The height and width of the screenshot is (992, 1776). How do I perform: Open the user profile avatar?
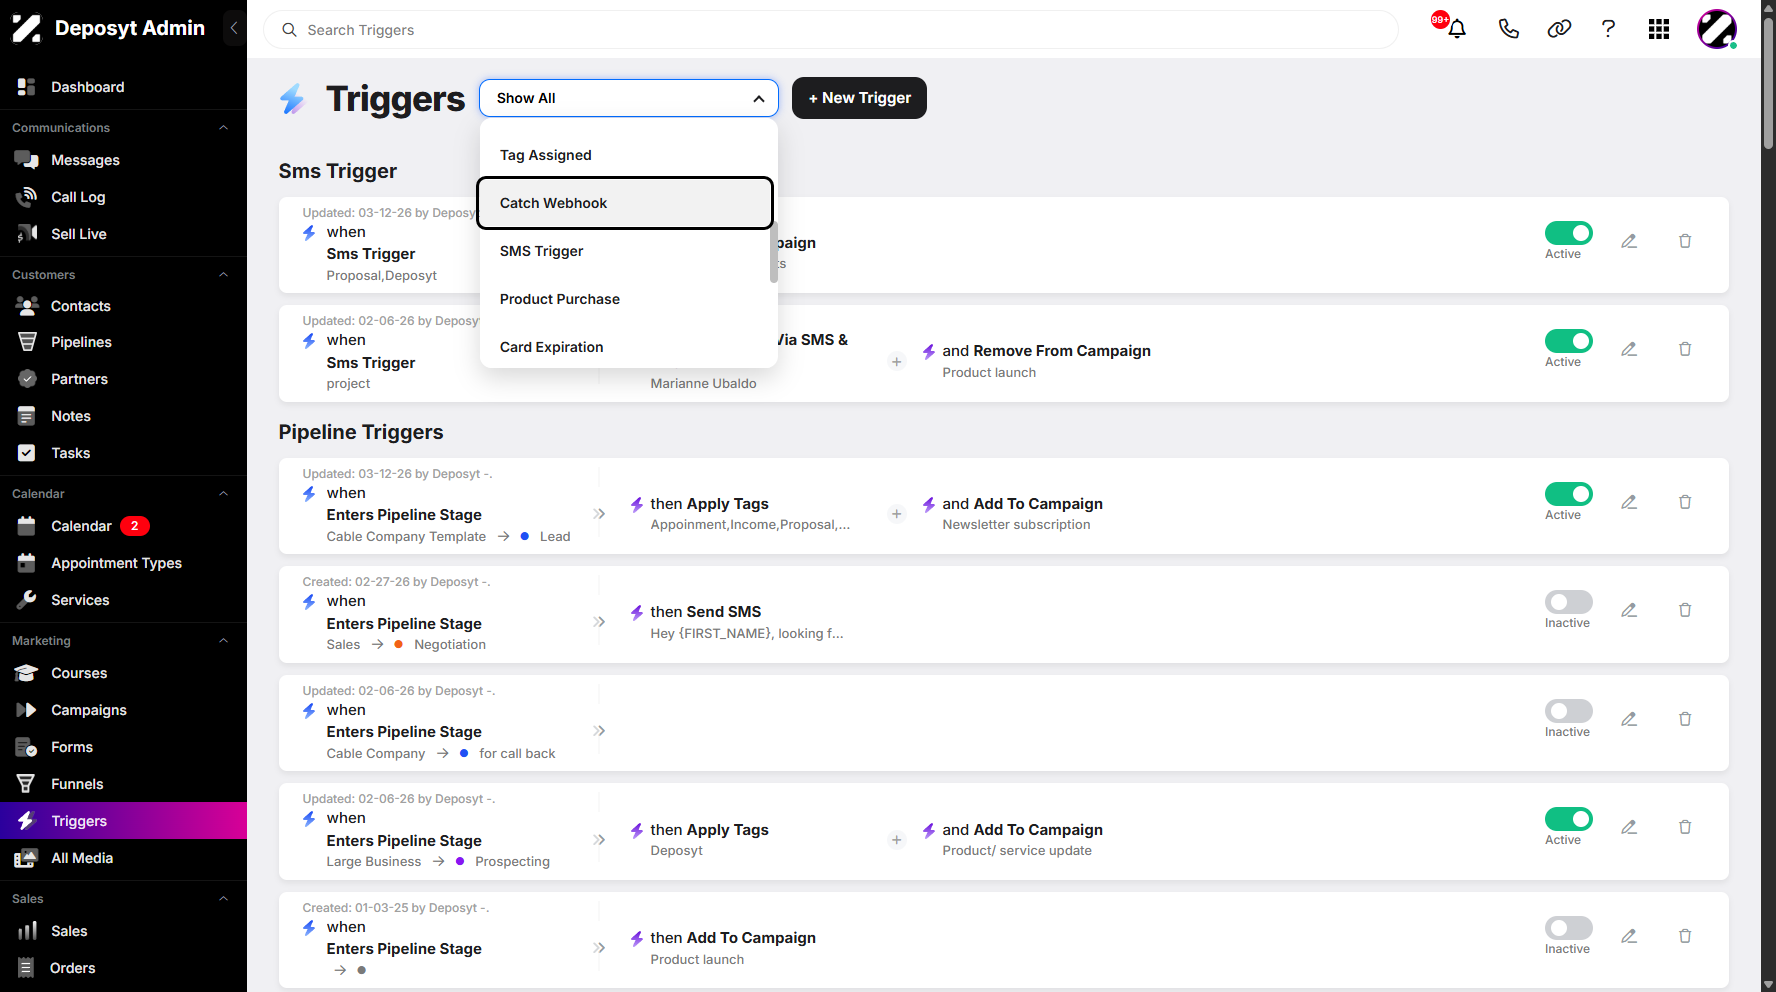pyautogui.click(x=1717, y=29)
